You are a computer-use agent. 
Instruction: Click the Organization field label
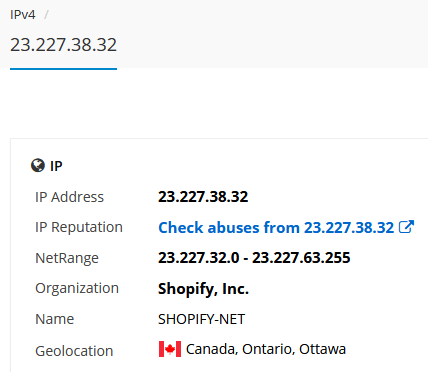(x=77, y=289)
